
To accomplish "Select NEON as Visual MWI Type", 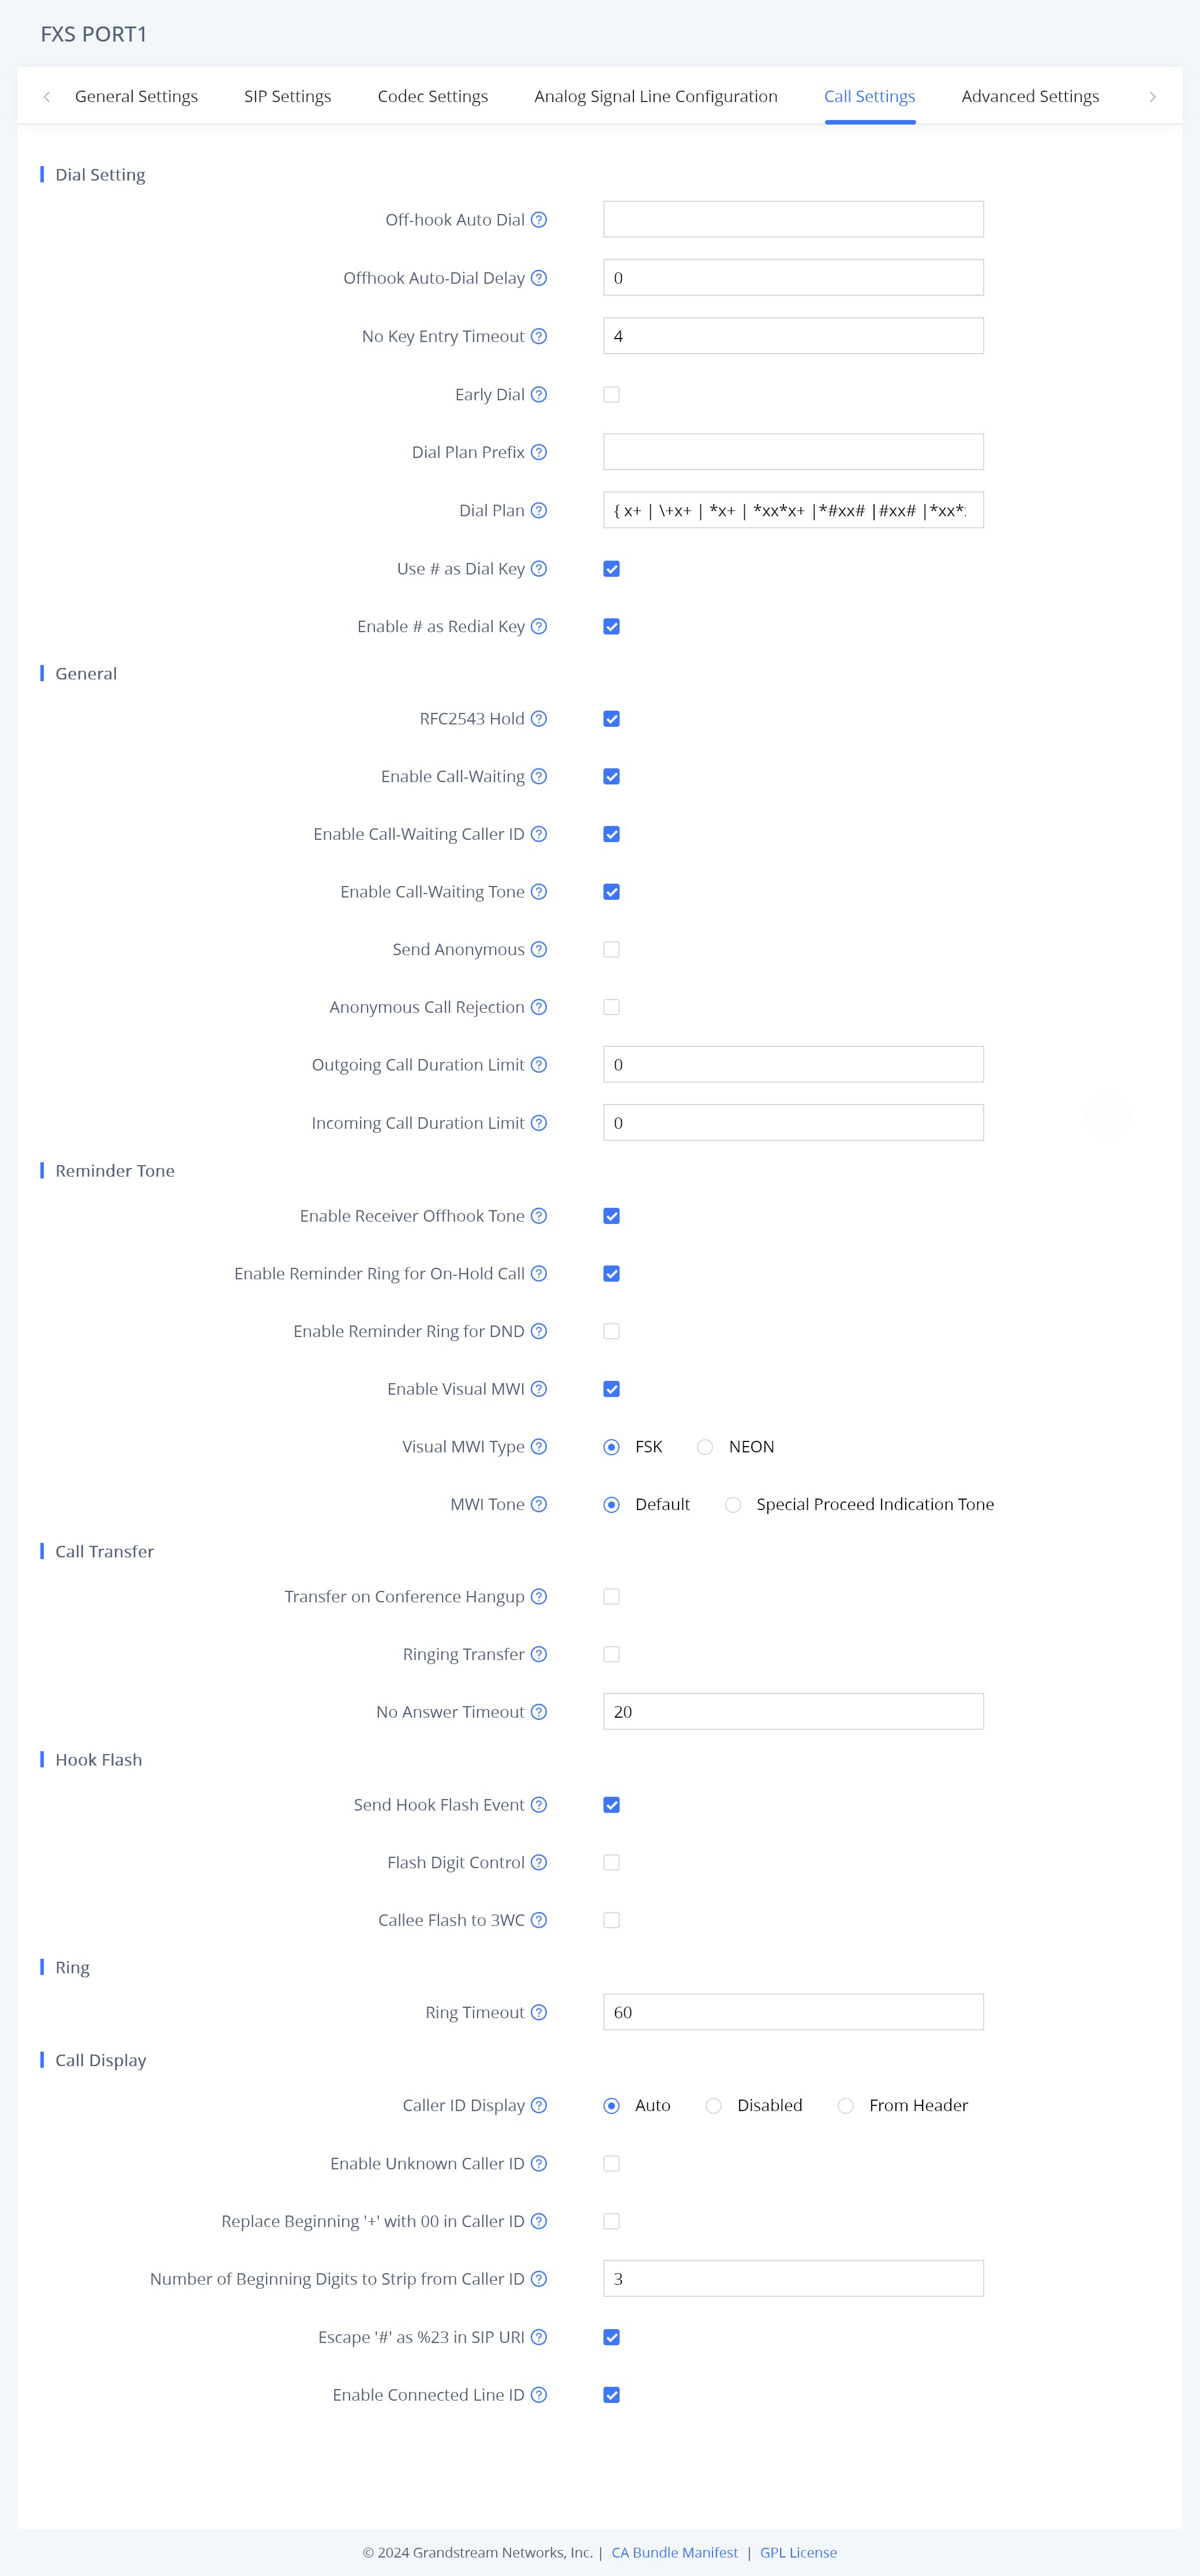I will point(706,1447).
